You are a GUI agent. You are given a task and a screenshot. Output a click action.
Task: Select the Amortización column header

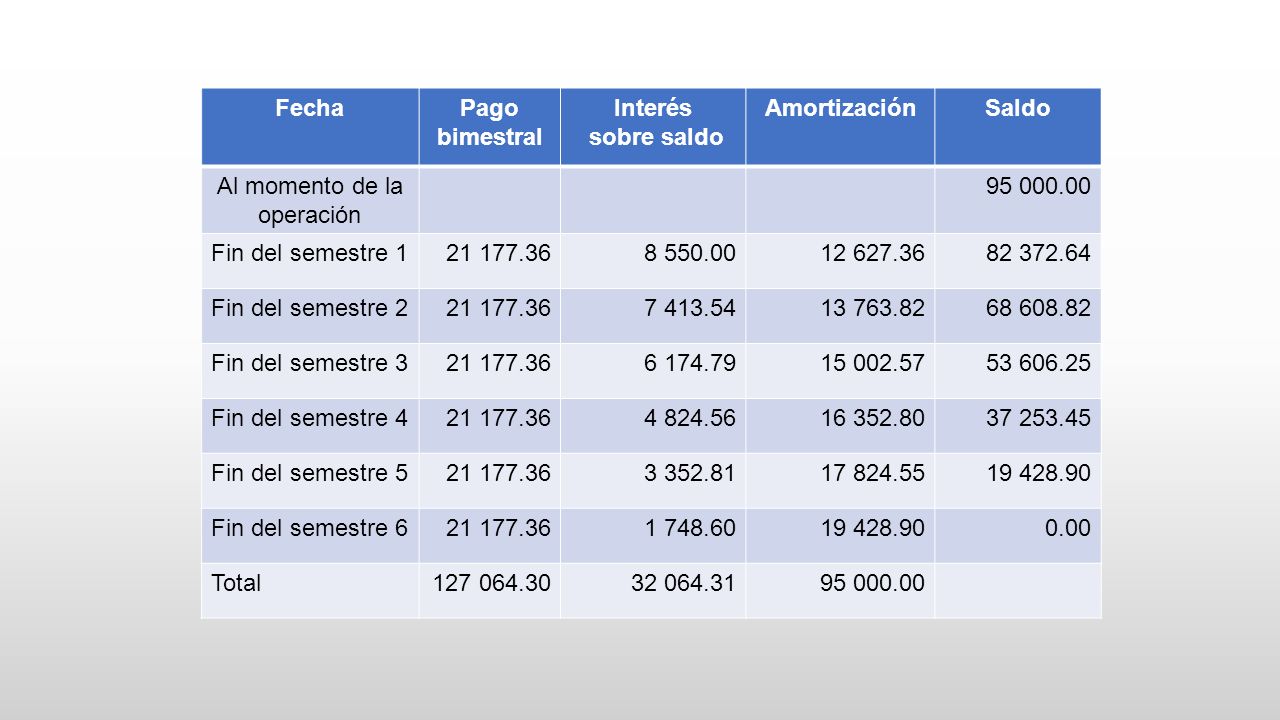(840, 126)
